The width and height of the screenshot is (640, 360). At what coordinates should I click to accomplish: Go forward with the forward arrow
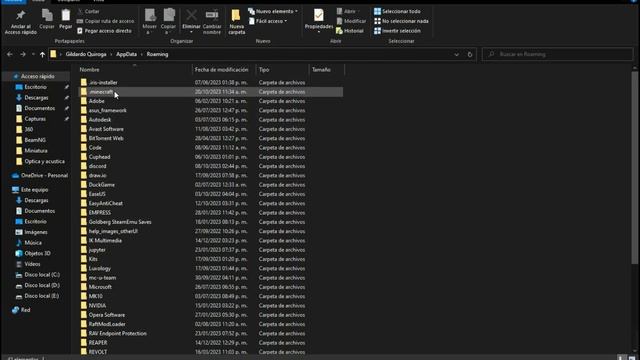point(23,54)
